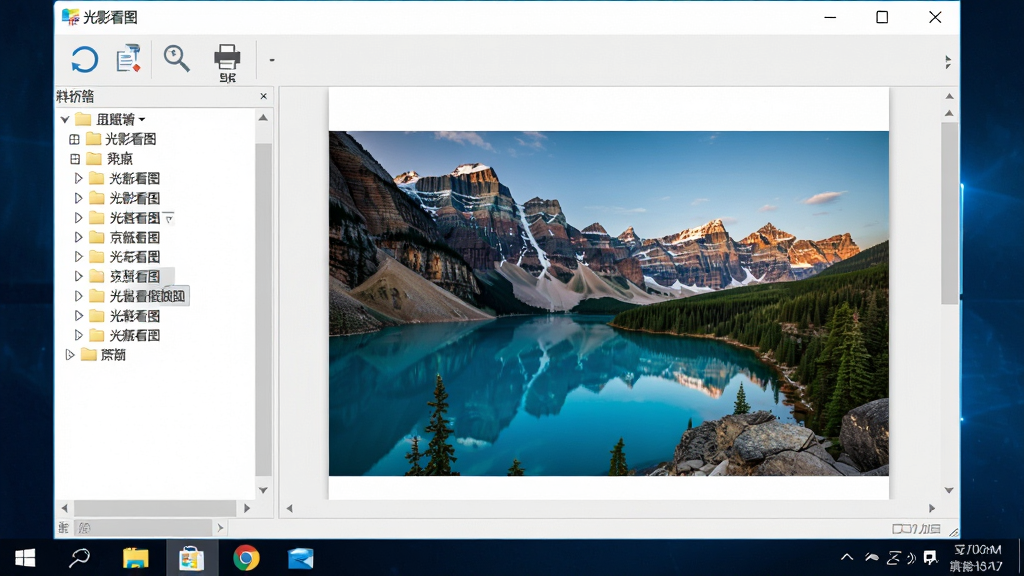
Task: Select the magnifying glass zoom tool
Action: (x=176, y=58)
